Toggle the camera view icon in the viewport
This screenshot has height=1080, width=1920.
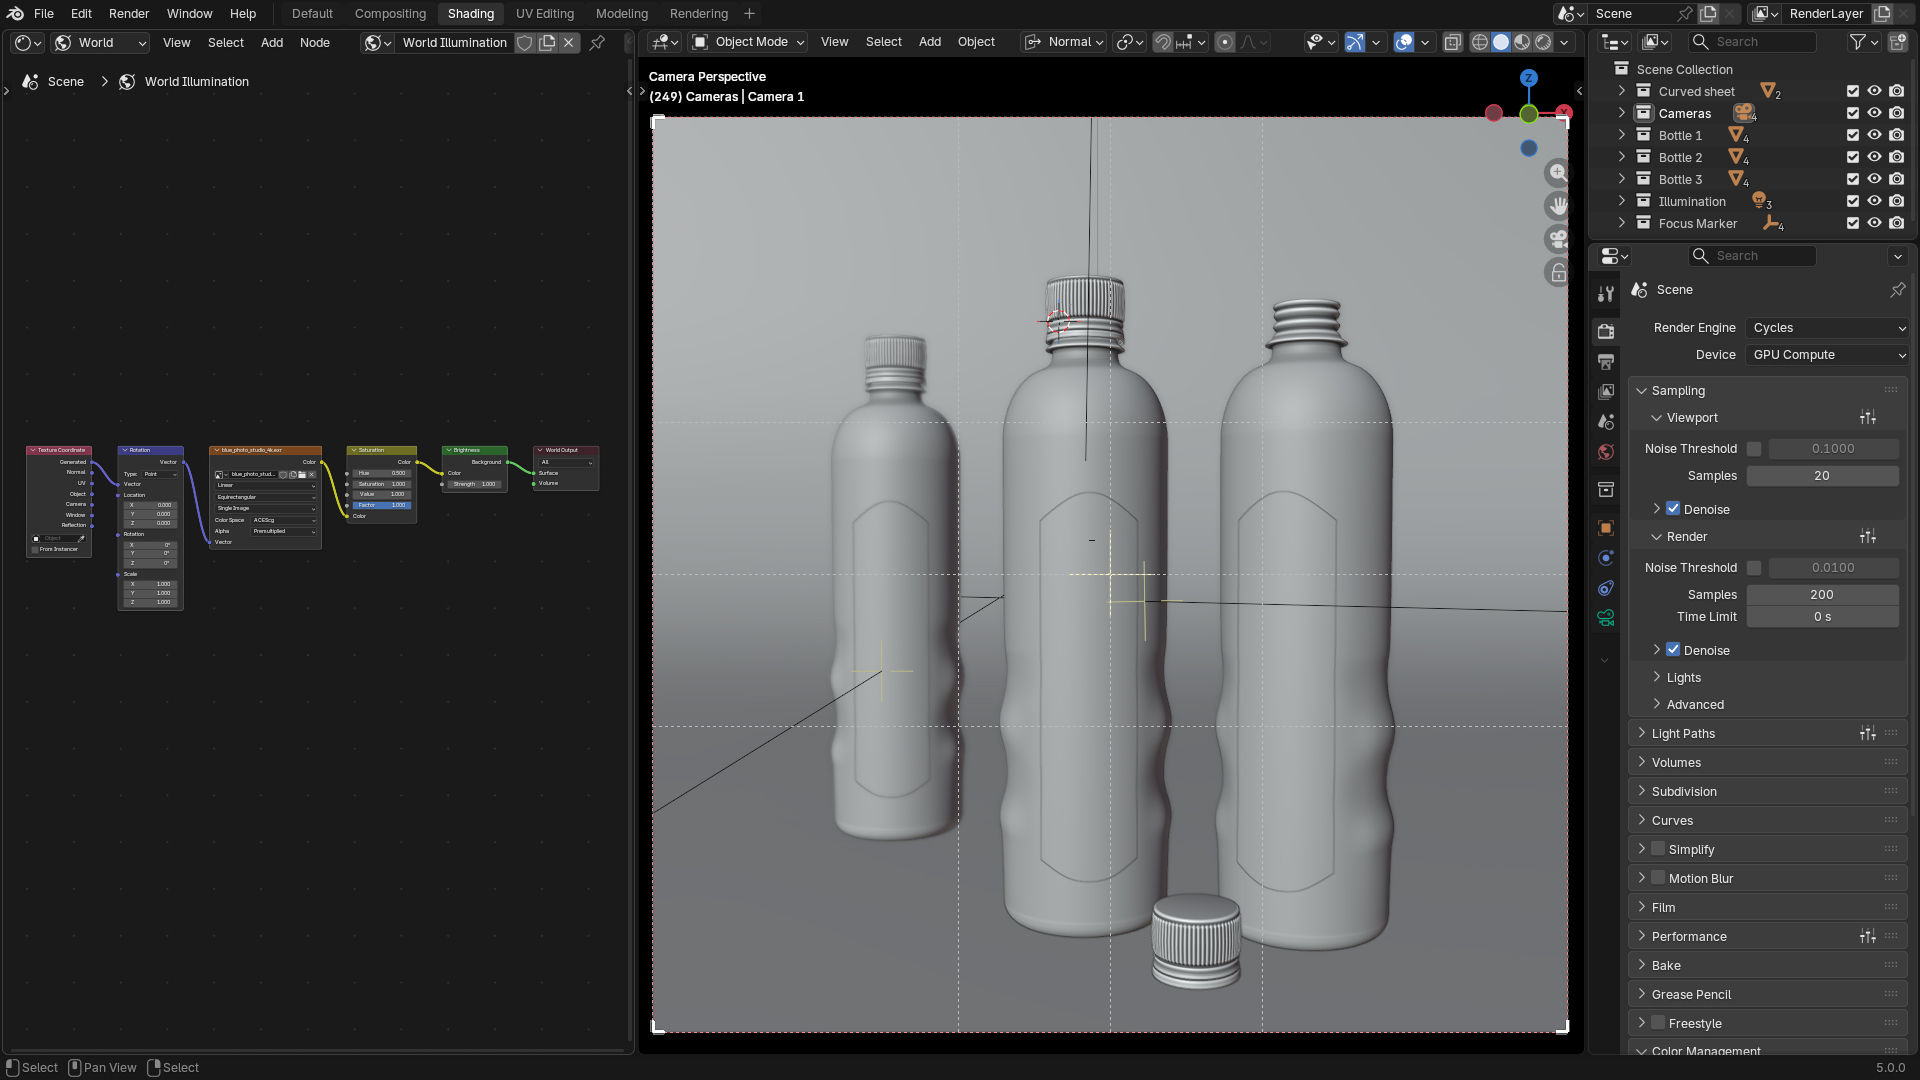point(1558,239)
